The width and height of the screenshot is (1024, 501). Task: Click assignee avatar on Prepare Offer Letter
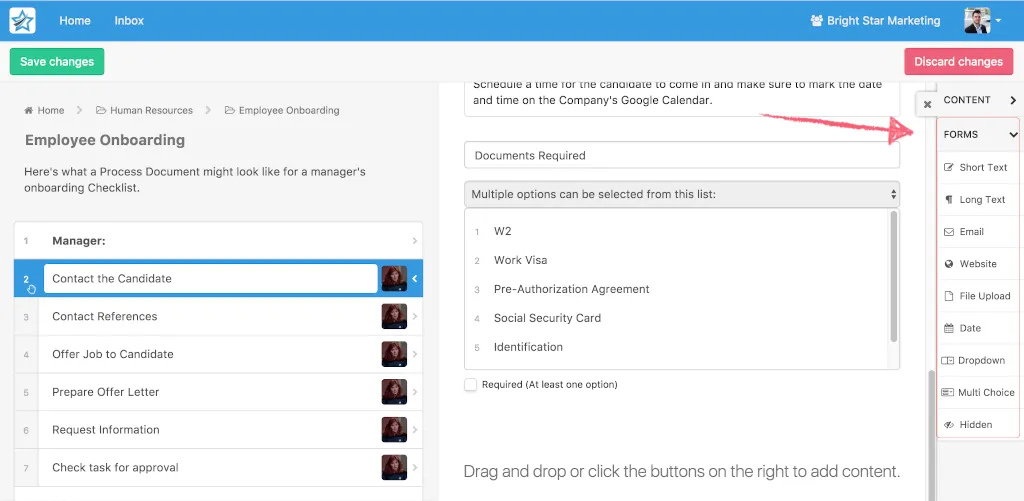(394, 392)
